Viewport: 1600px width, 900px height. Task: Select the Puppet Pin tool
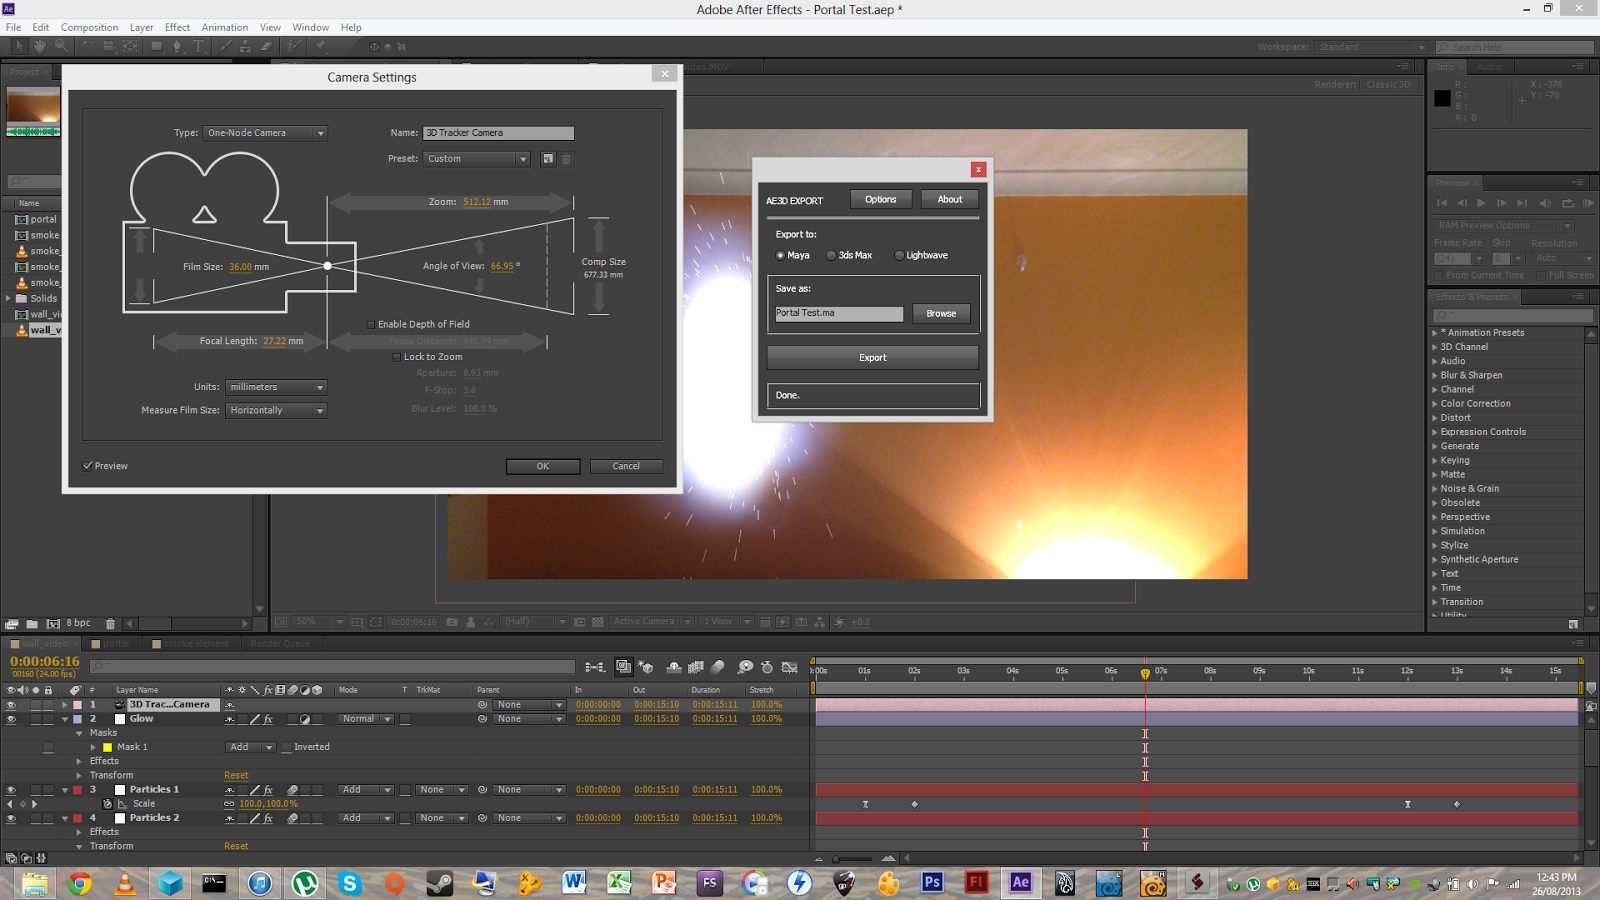tap(321, 46)
